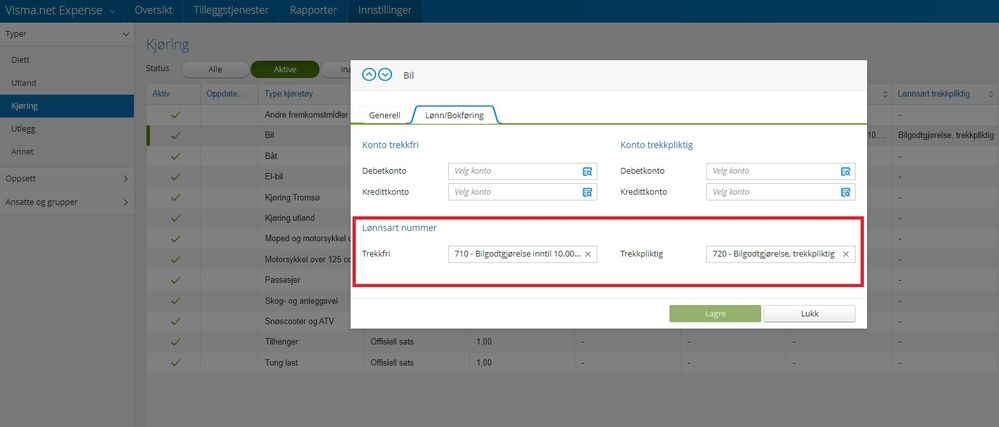Toggle active checkmark for Bil row

pos(176,136)
